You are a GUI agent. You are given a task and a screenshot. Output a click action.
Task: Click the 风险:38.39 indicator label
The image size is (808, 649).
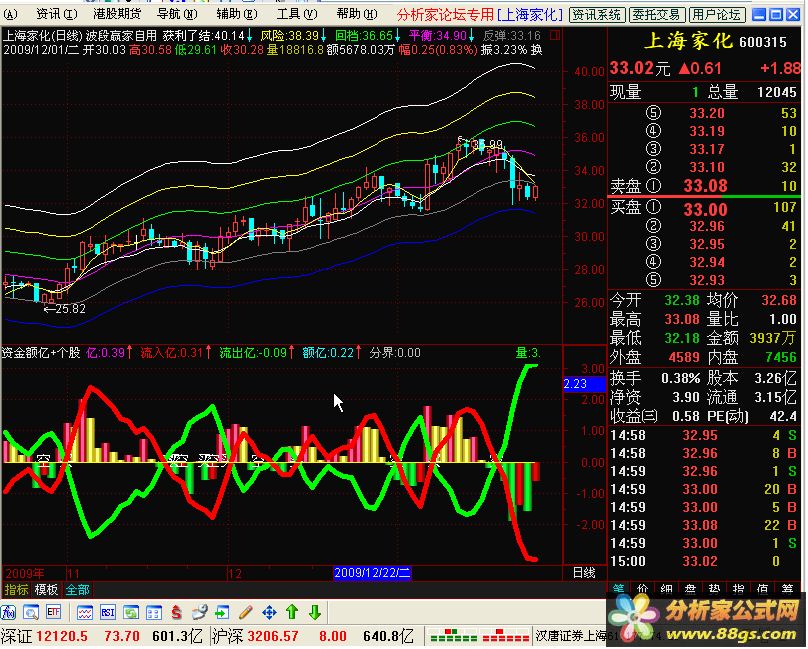click(293, 36)
